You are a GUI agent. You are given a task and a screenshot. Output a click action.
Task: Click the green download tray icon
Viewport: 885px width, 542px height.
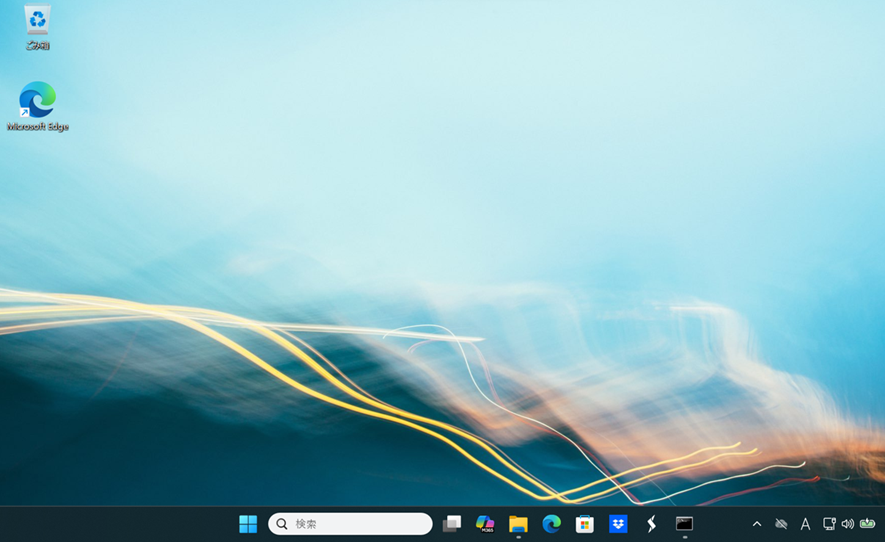tap(867, 524)
